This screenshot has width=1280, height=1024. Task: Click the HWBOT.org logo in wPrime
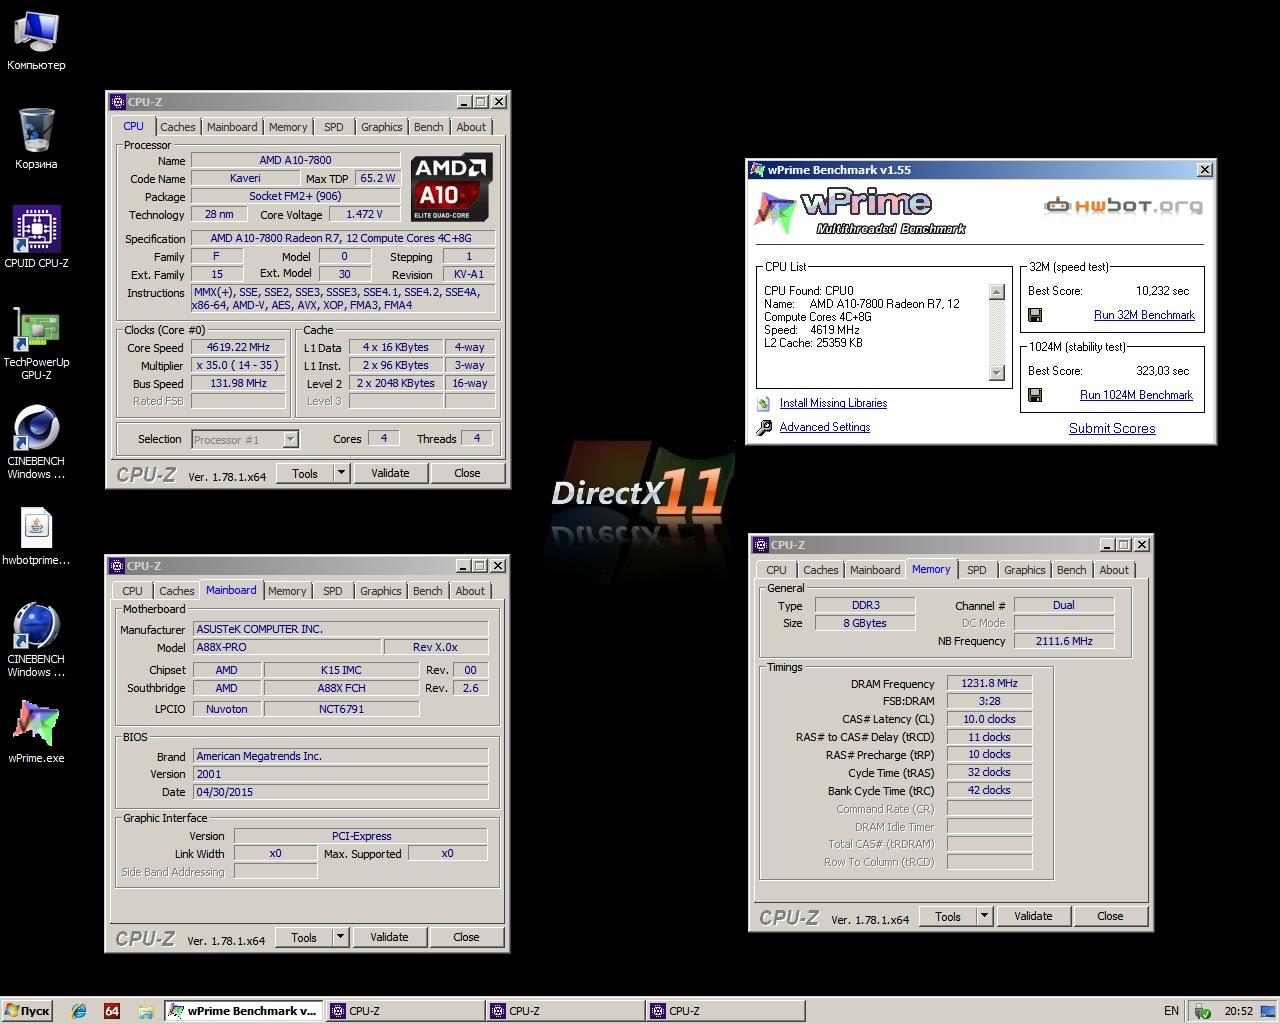tap(1123, 206)
